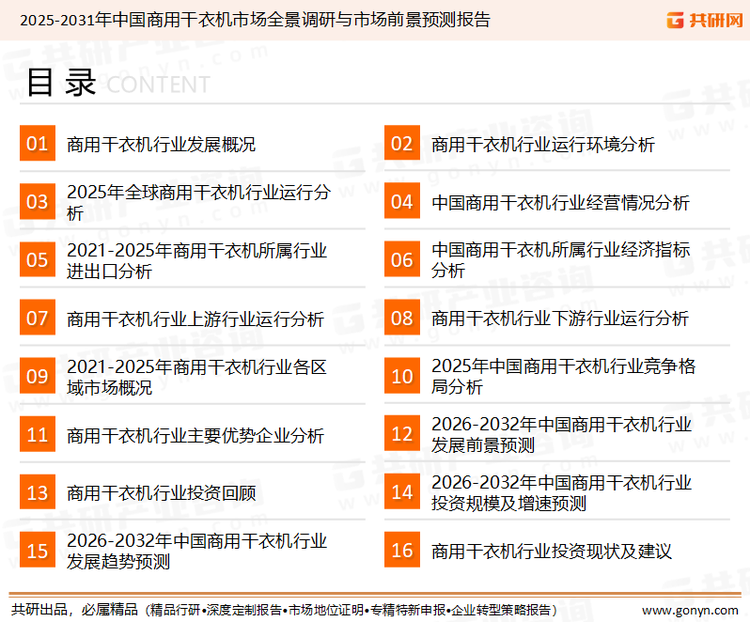Click the orange 13 chapter number box
The height and width of the screenshot is (622, 750).
[x=37, y=492]
